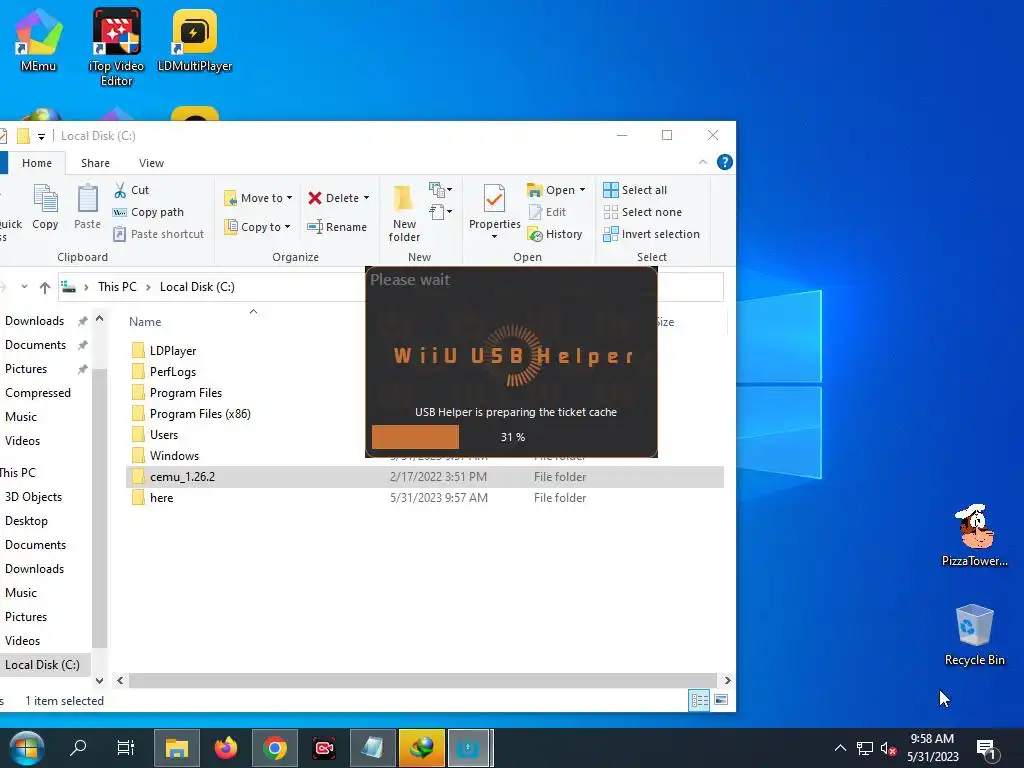1024x768 pixels.
Task: Open Properties checkmark icon
Action: pyautogui.click(x=494, y=199)
